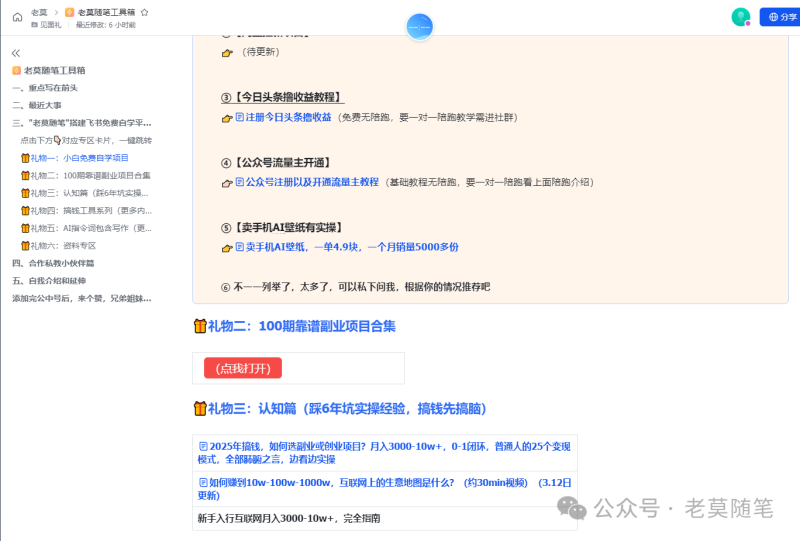
Task: Click the blue floating circle at the top
Action: (419, 27)
